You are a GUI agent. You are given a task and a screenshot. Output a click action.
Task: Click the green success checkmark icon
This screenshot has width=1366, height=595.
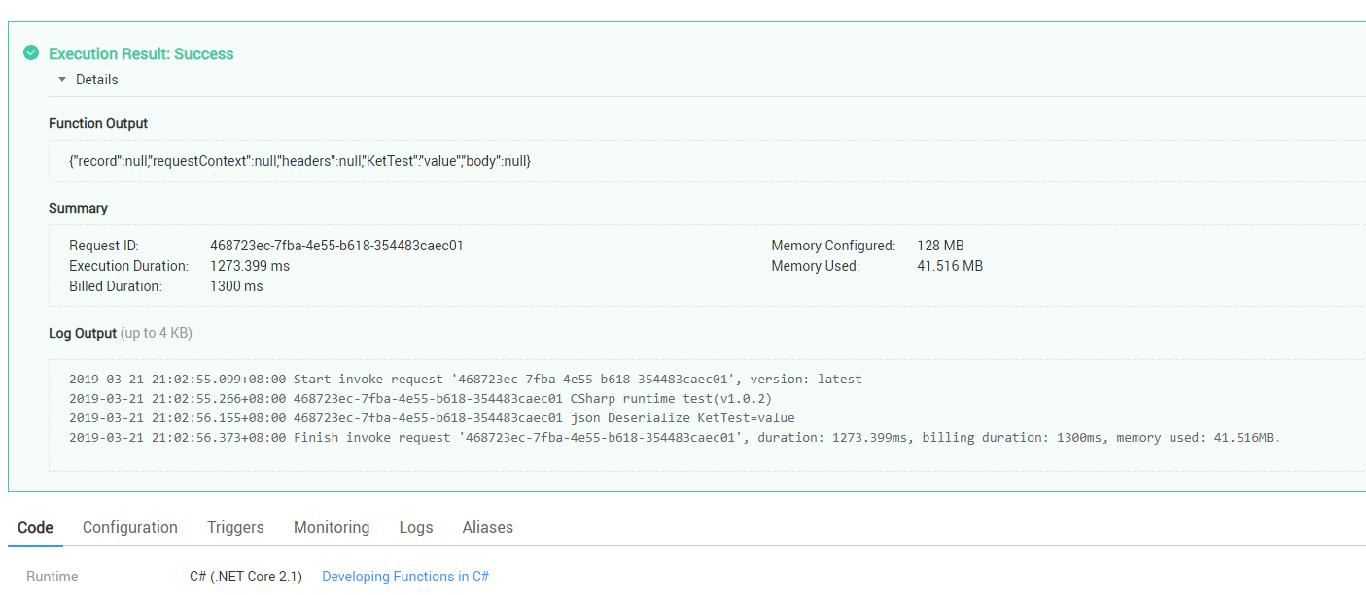(x=31, y=53)
